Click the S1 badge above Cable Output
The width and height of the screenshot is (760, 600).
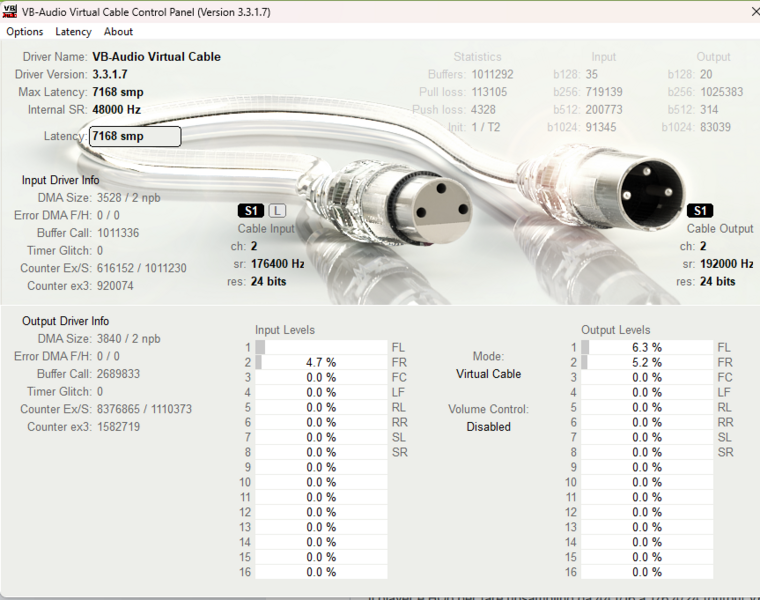coord(700,211)
